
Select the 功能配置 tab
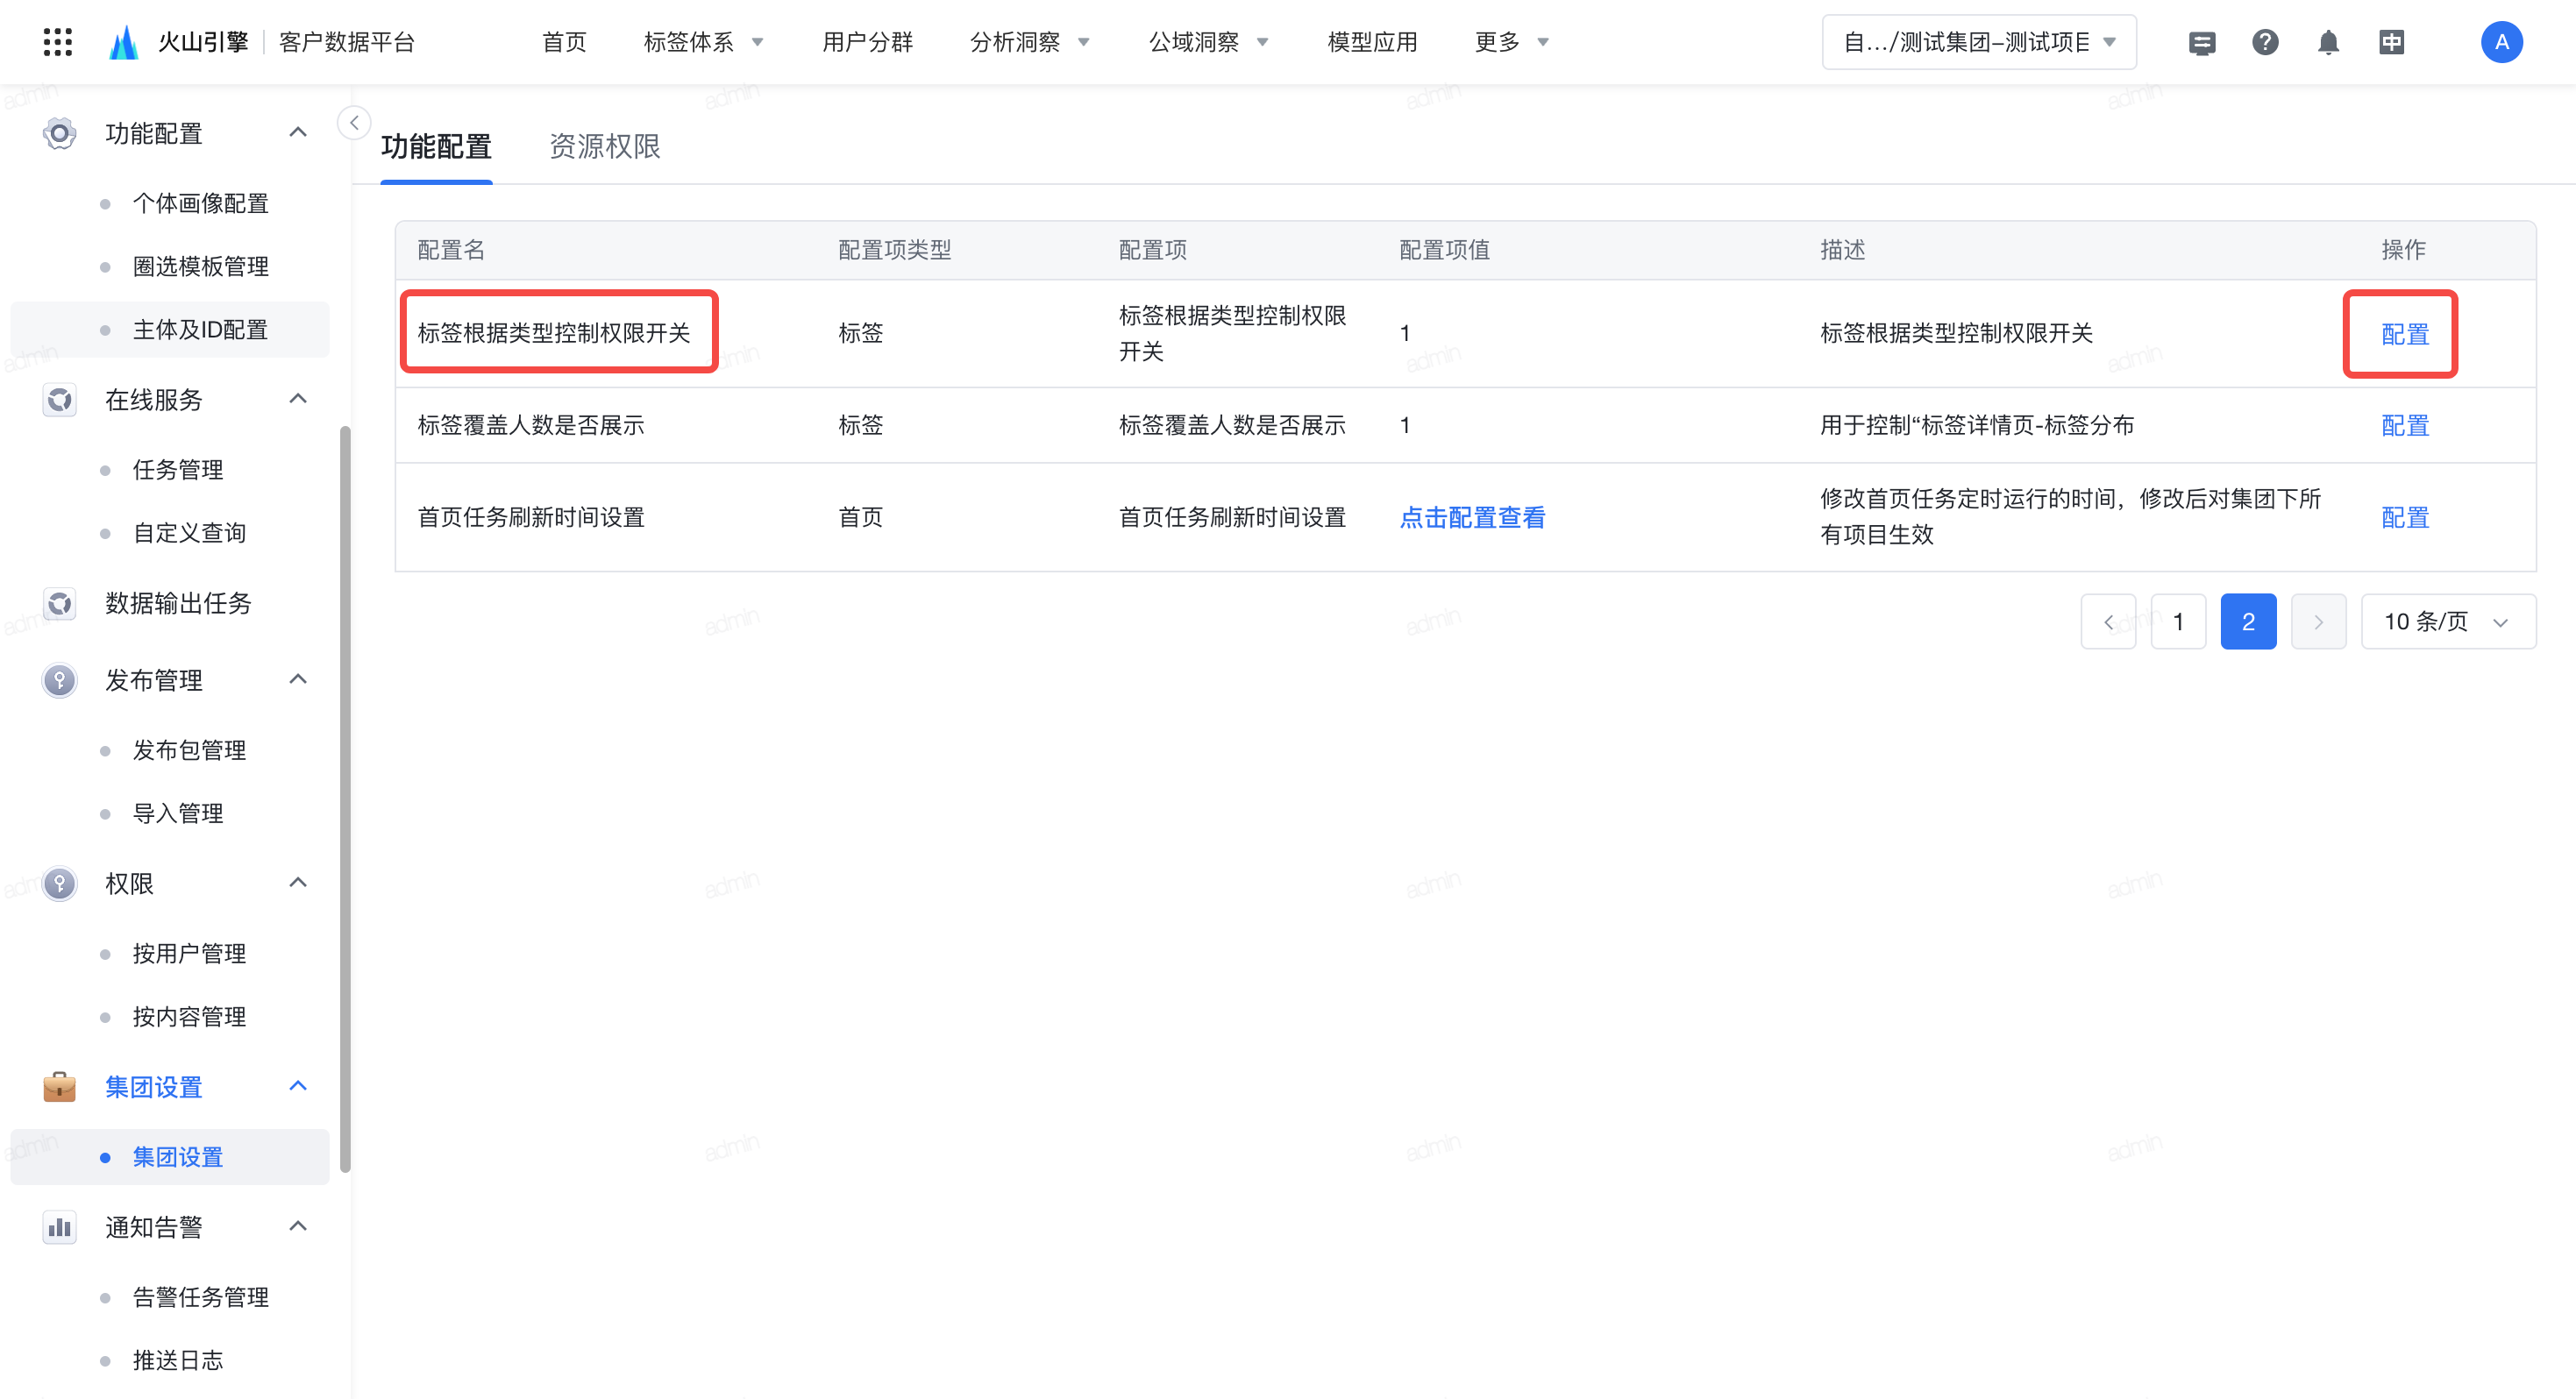click(436, 146)
